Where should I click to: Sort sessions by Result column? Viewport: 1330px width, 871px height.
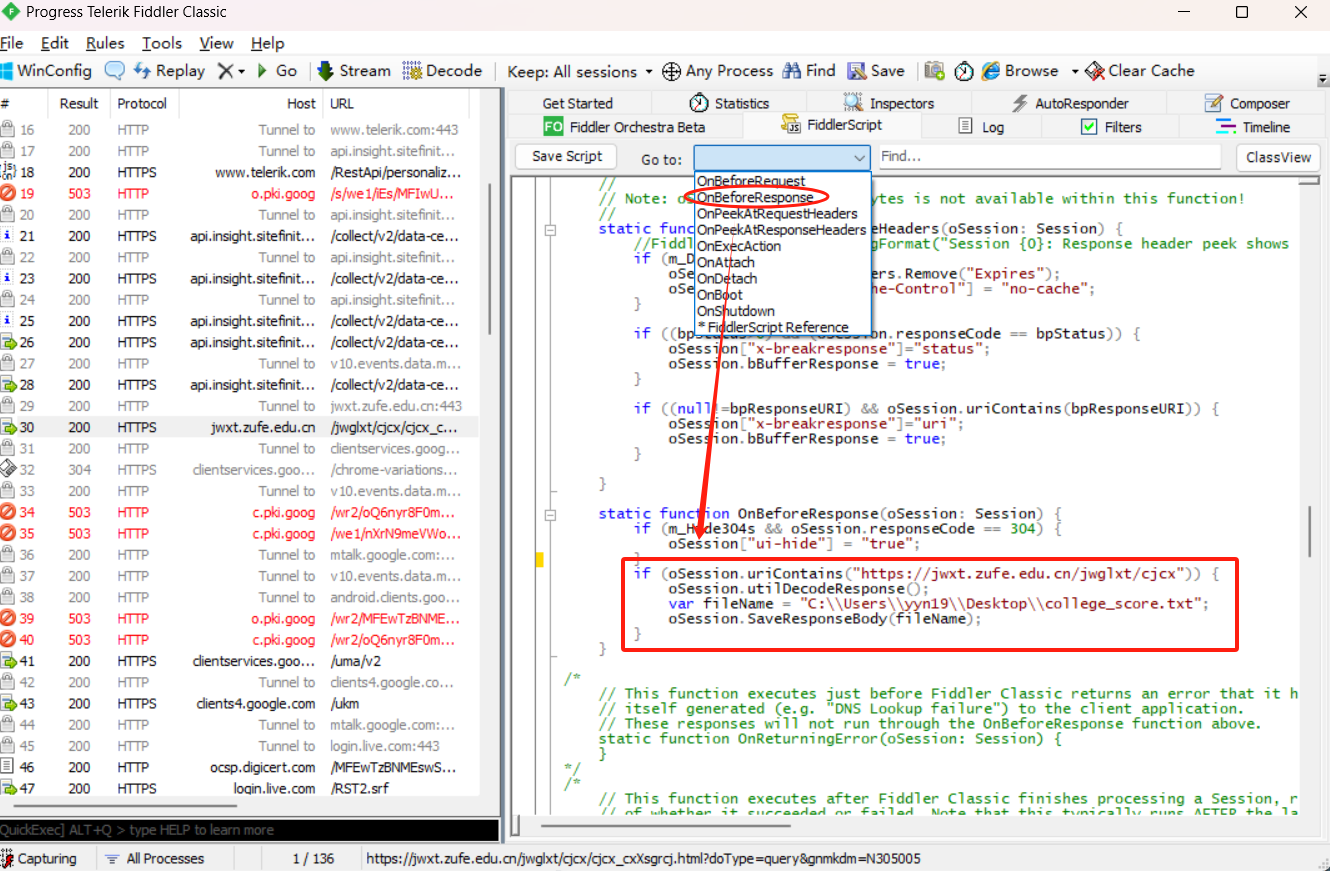click(x=79, y=103)
